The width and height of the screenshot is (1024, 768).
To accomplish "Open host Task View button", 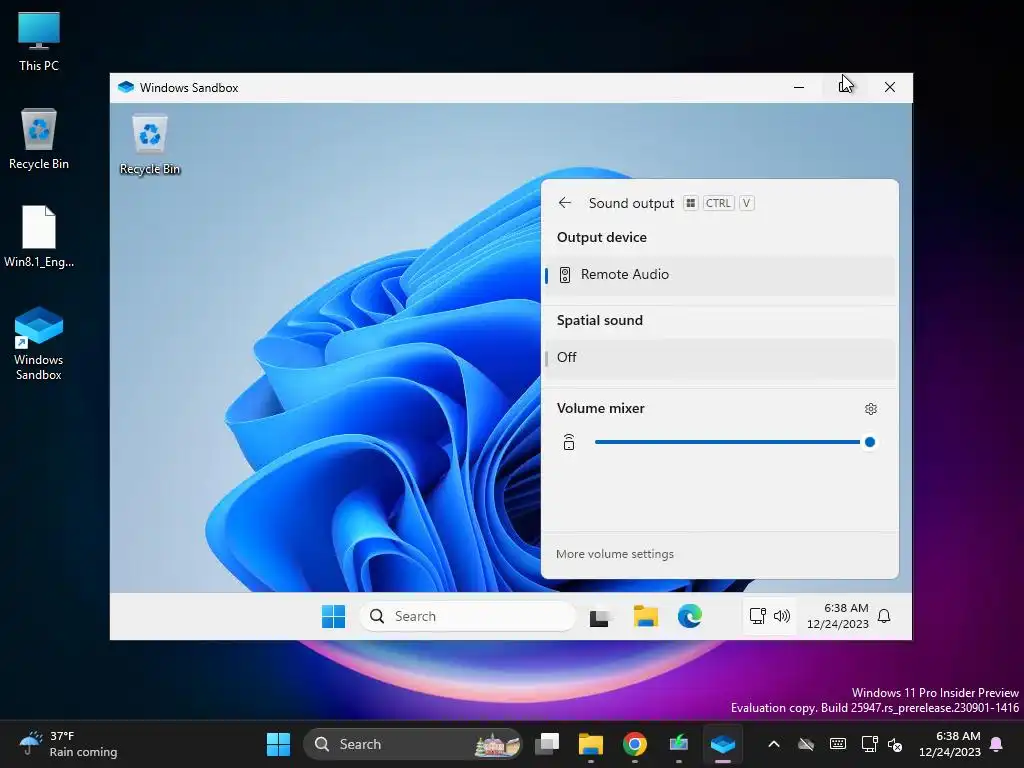I will tap(547, 744).
